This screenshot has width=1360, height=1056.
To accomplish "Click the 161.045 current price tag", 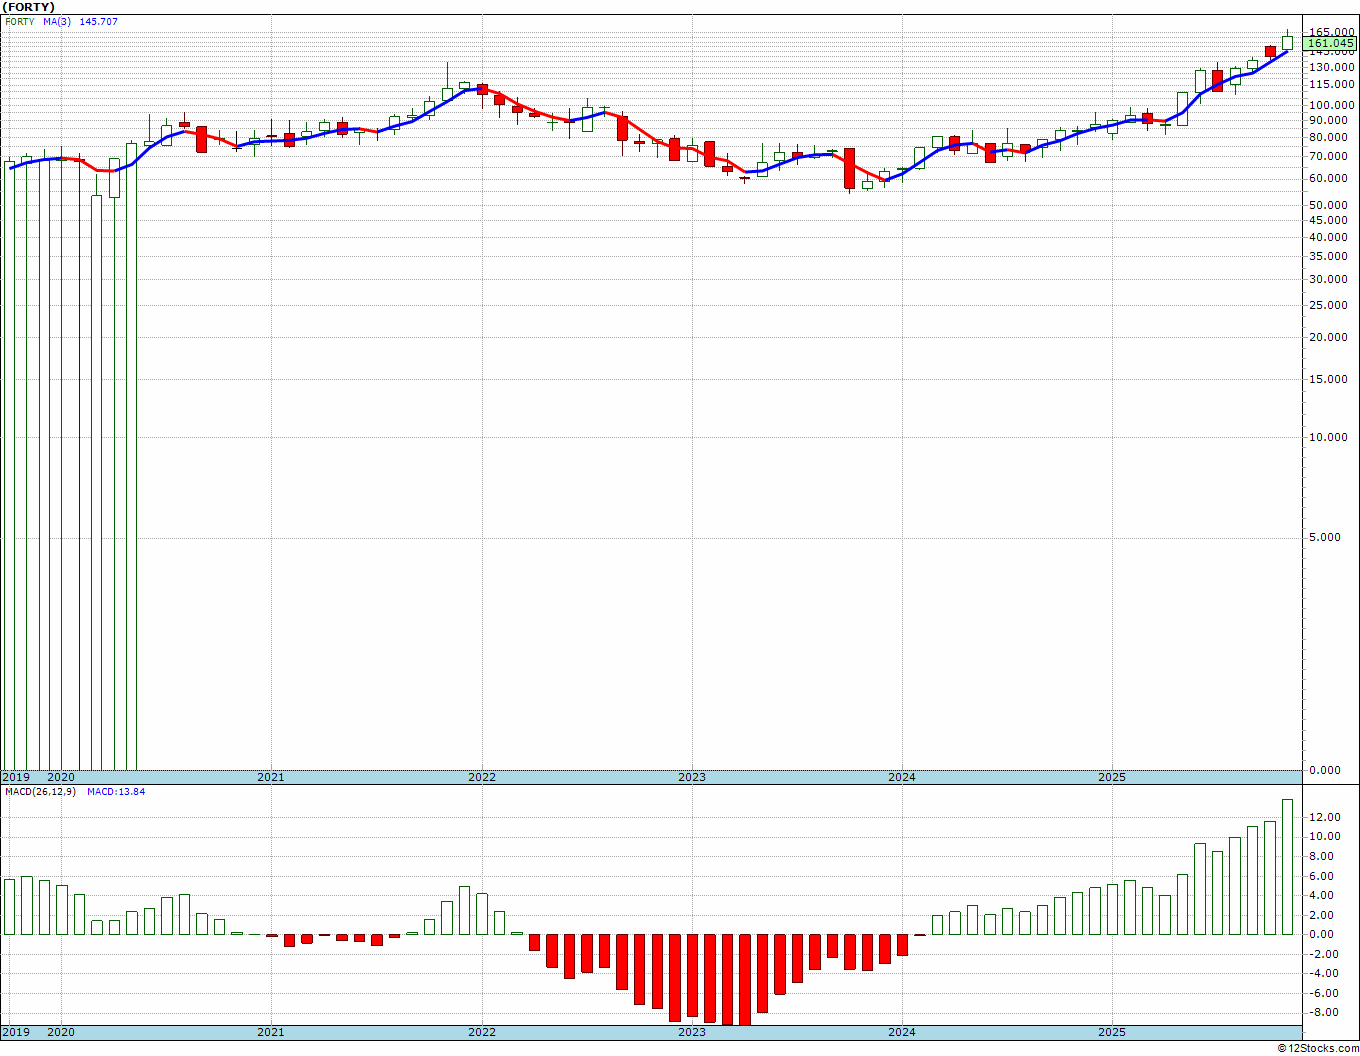I will 1331,43.
